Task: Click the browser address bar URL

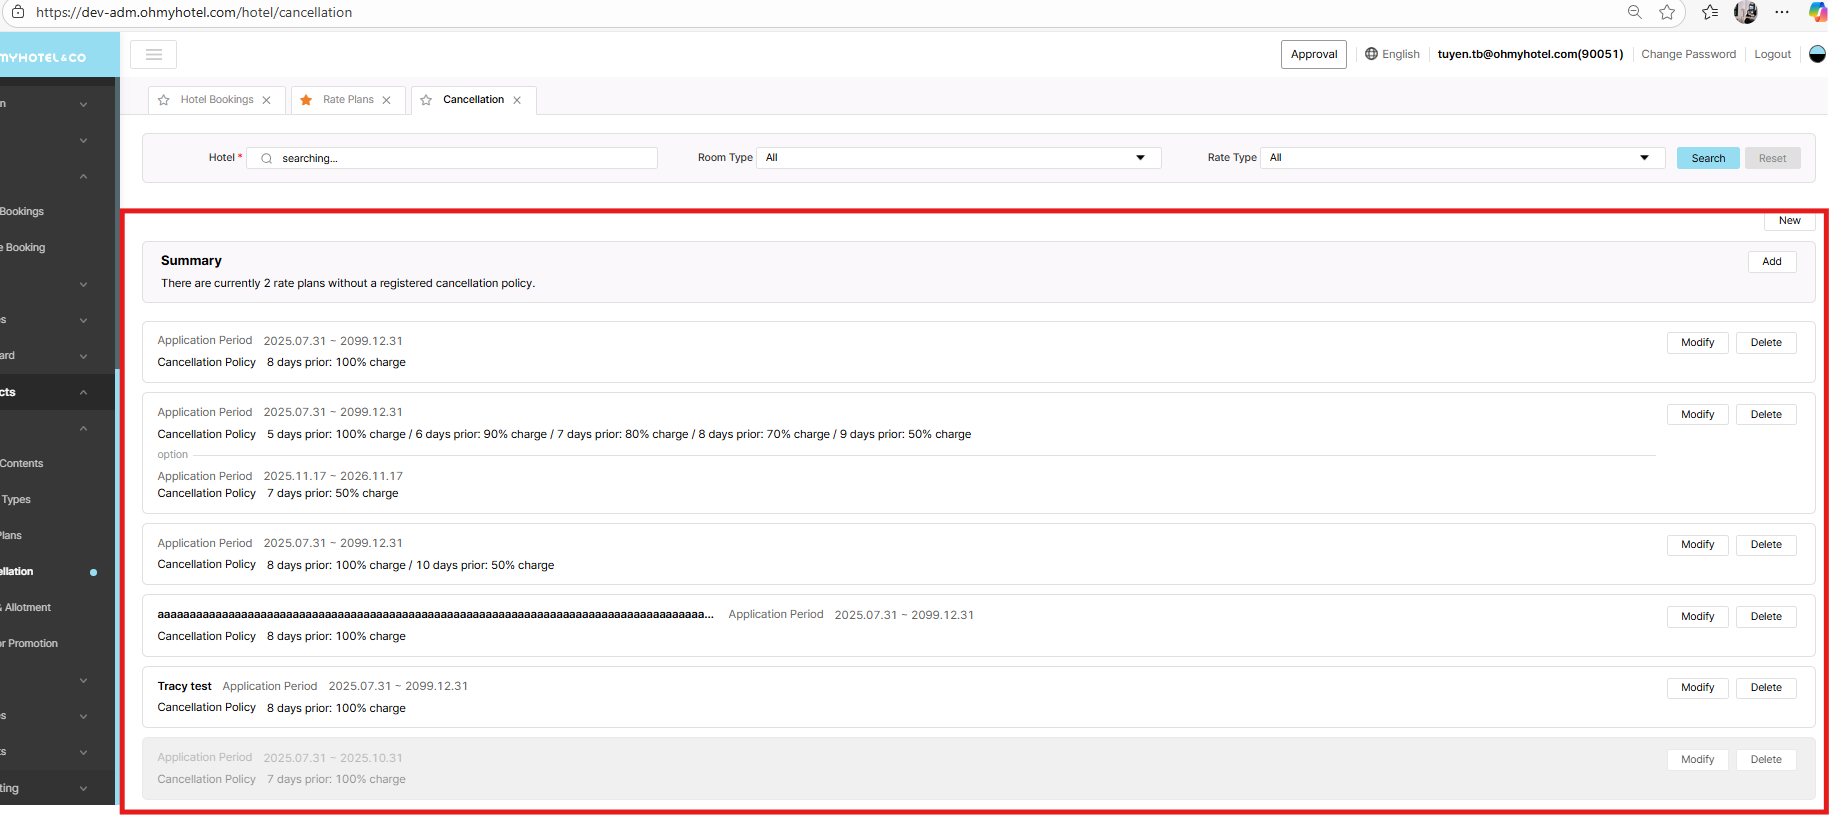Action: (194, 12)
